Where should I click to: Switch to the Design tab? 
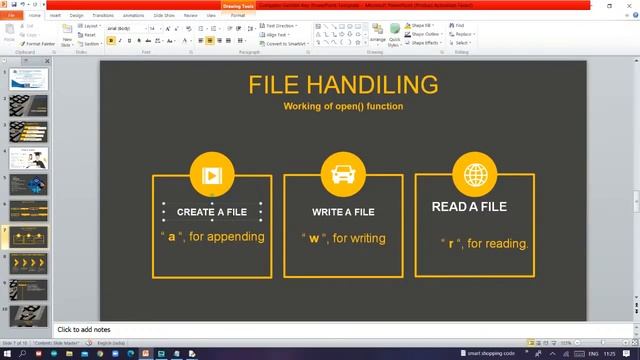coord(76,16)
